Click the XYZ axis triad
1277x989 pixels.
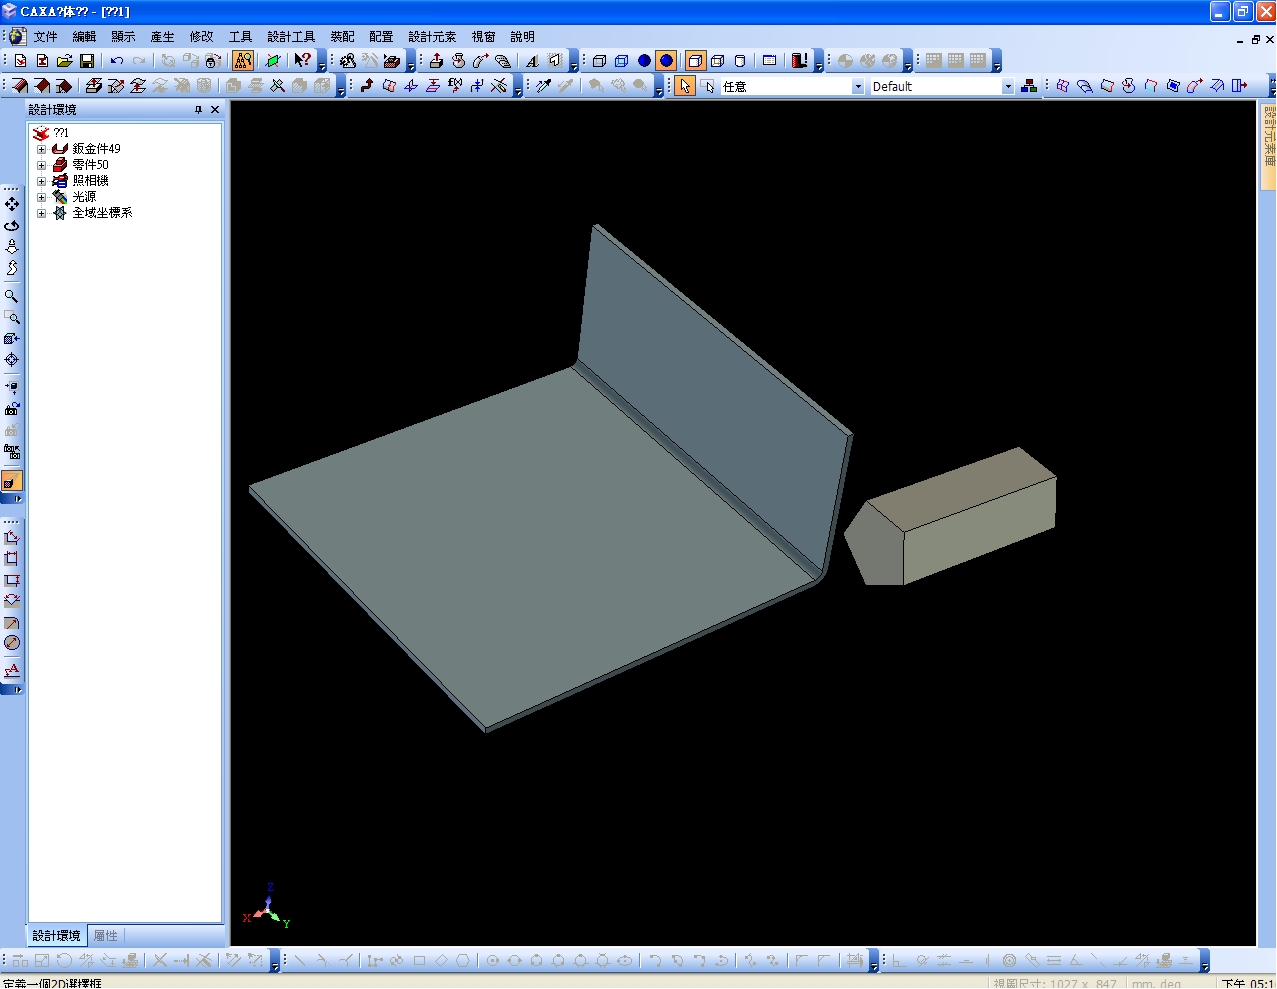tap(266, 906)
